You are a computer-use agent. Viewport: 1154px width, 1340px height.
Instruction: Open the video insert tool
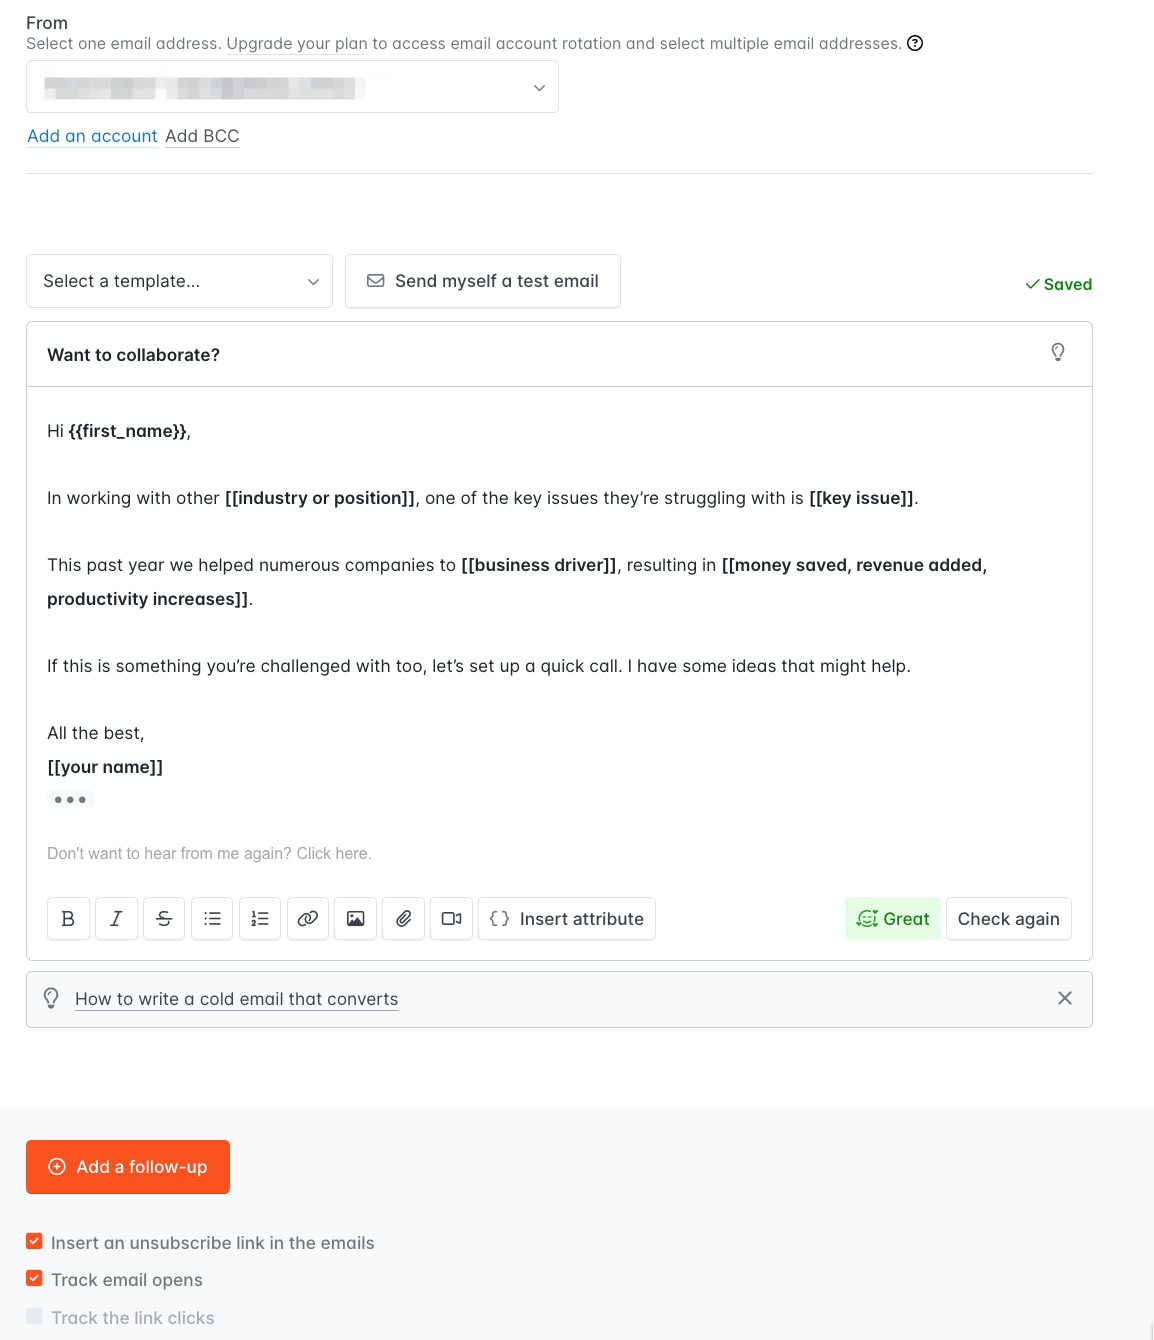[451, 918]
